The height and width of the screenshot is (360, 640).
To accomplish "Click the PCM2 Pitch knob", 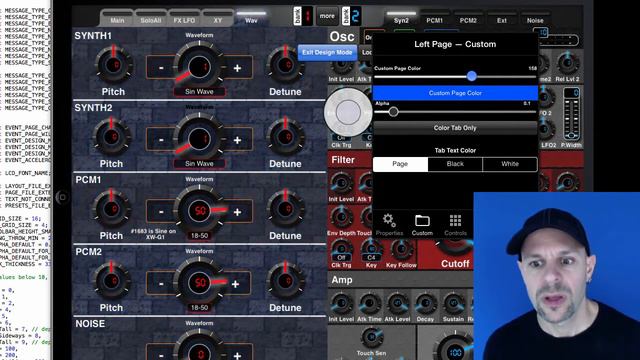I will tap(112, 281).
